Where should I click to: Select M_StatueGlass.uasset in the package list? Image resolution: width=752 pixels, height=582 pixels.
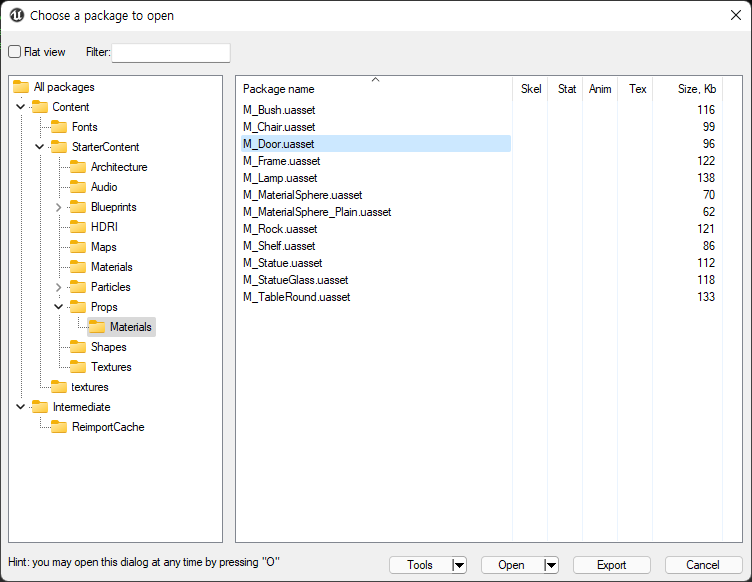pos(295,280)
